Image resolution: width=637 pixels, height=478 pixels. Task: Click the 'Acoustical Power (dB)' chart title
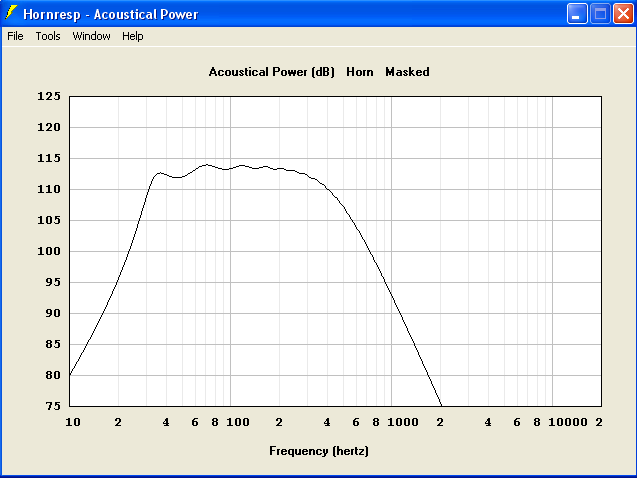271,72
